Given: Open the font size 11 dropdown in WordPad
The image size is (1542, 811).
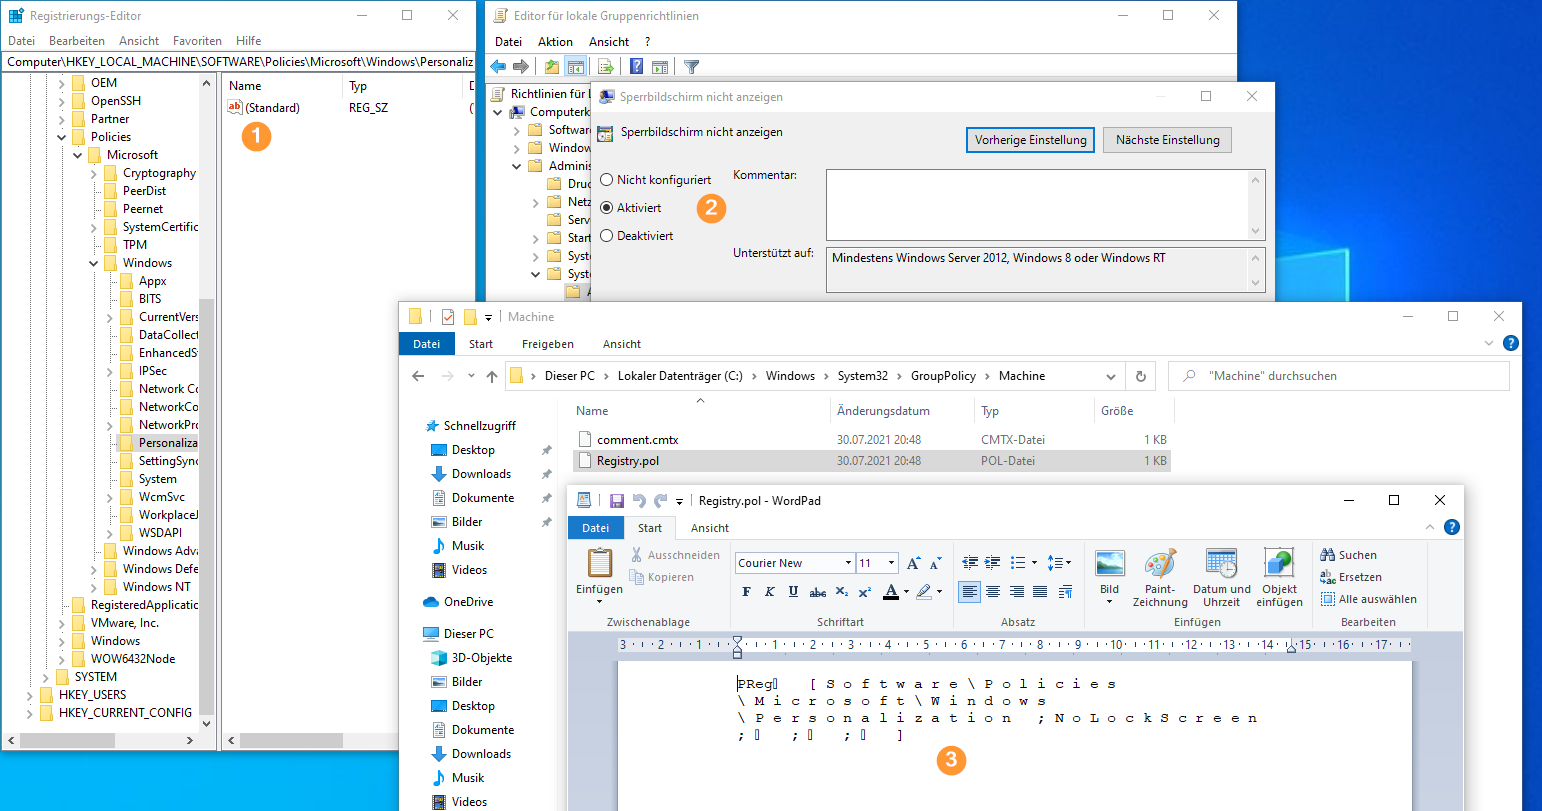Looking at the screenshot, I should click(891, 563).
